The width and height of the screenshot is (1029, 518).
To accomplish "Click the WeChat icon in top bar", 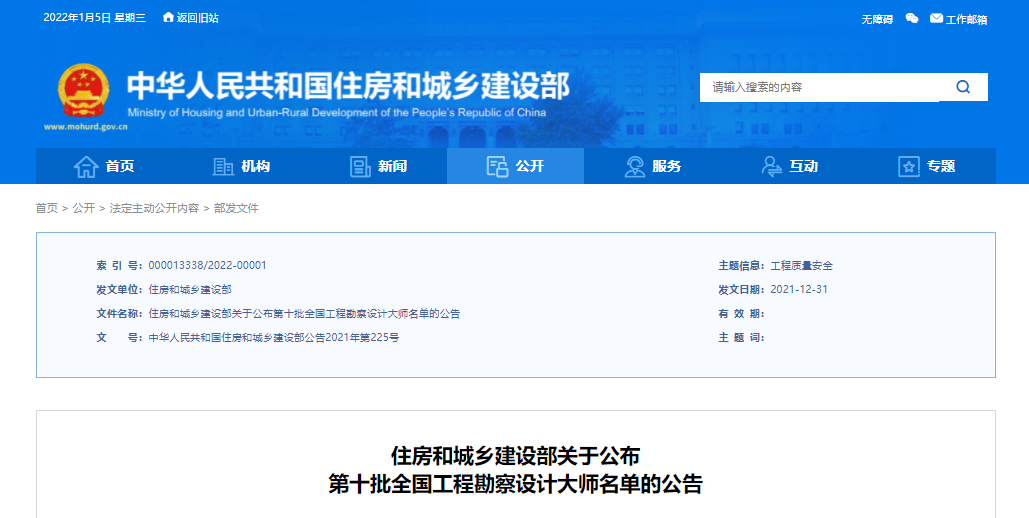I will (x=911, y=18).
